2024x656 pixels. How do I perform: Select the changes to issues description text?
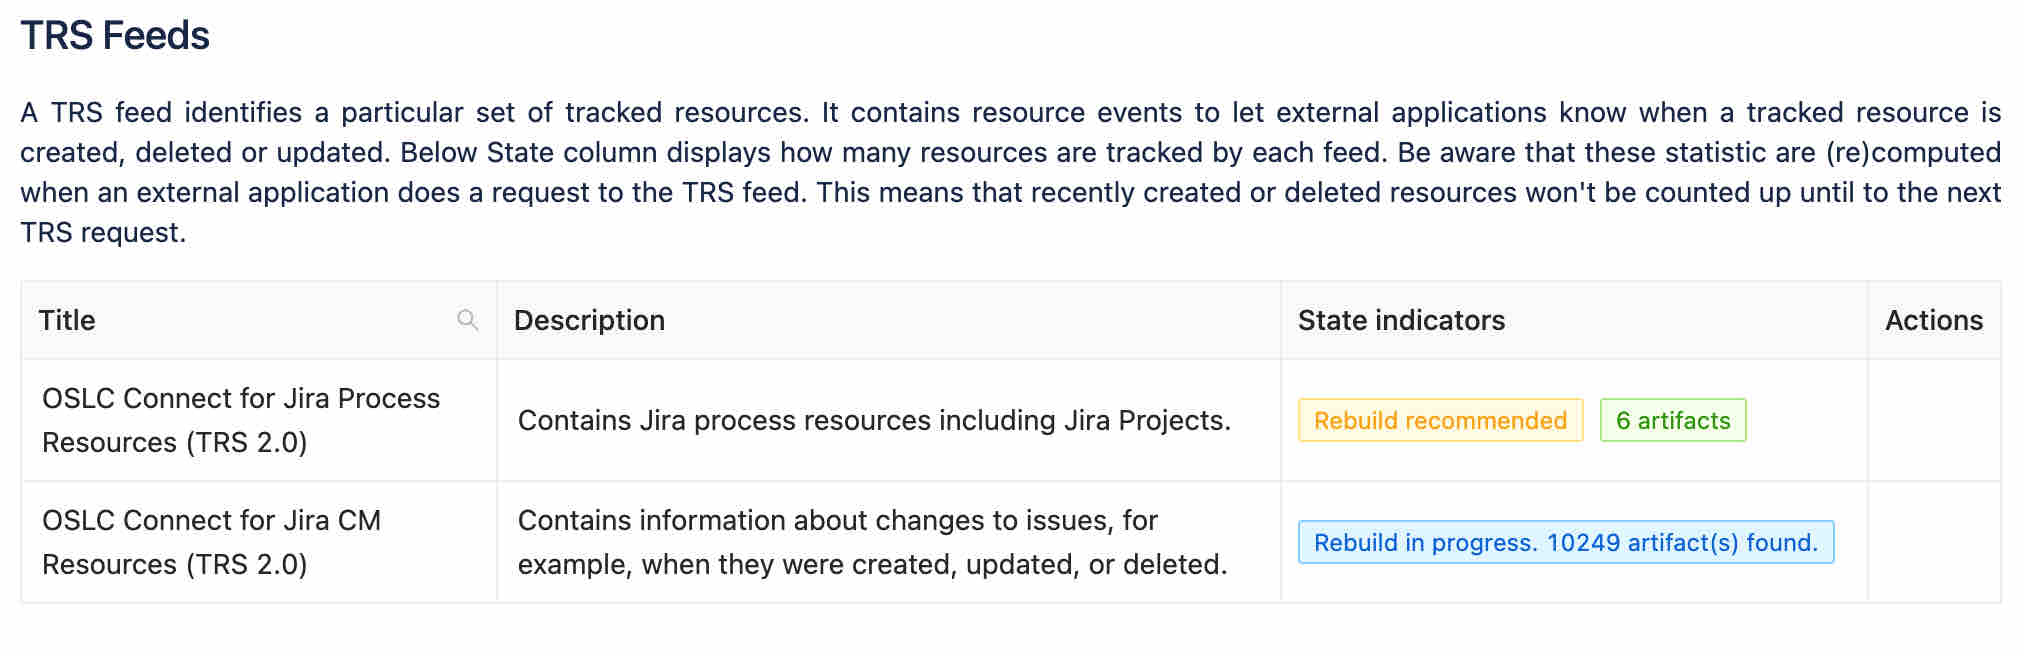coord(872,542)
